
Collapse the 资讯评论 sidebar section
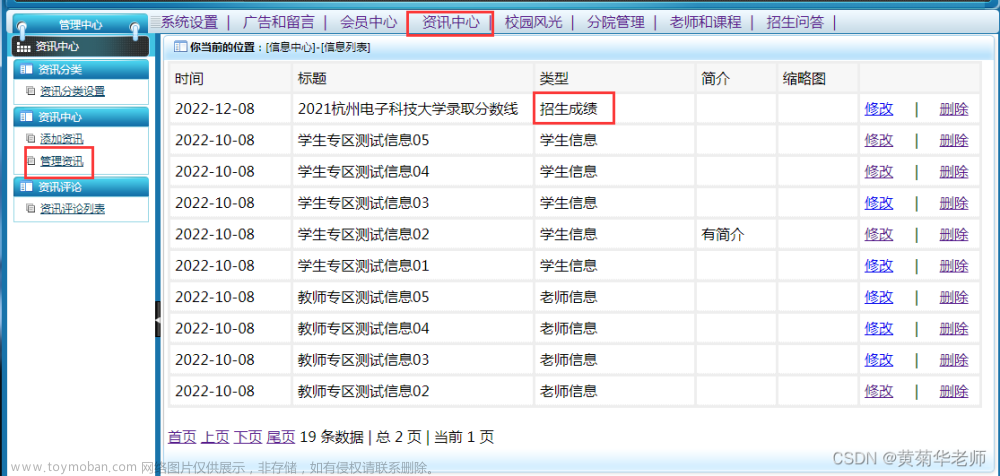point(81,187)
